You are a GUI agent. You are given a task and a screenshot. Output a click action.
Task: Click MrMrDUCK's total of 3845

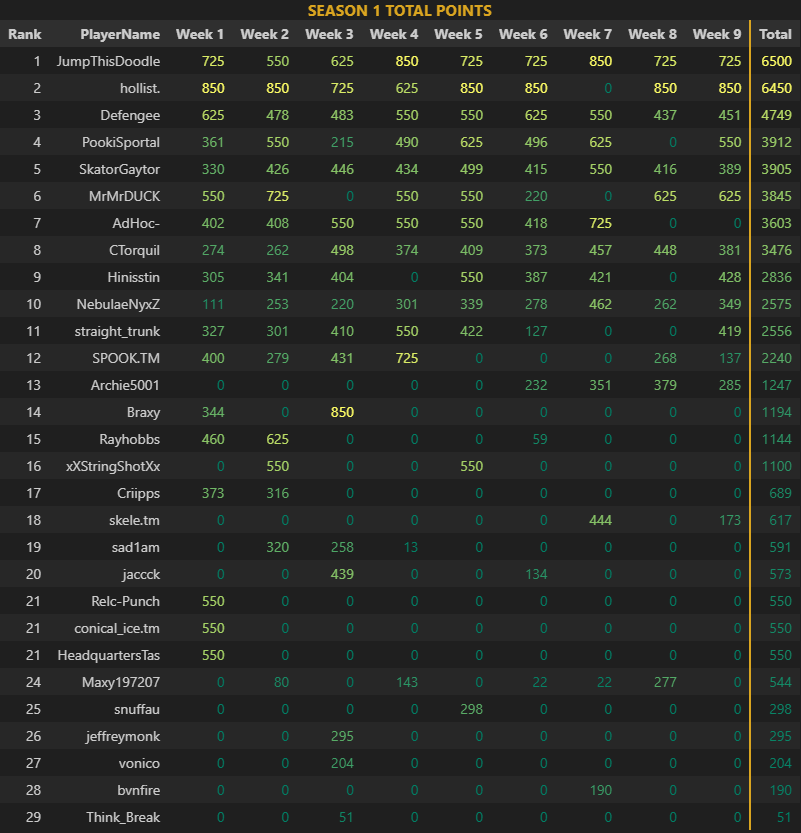tap(777, 196)
